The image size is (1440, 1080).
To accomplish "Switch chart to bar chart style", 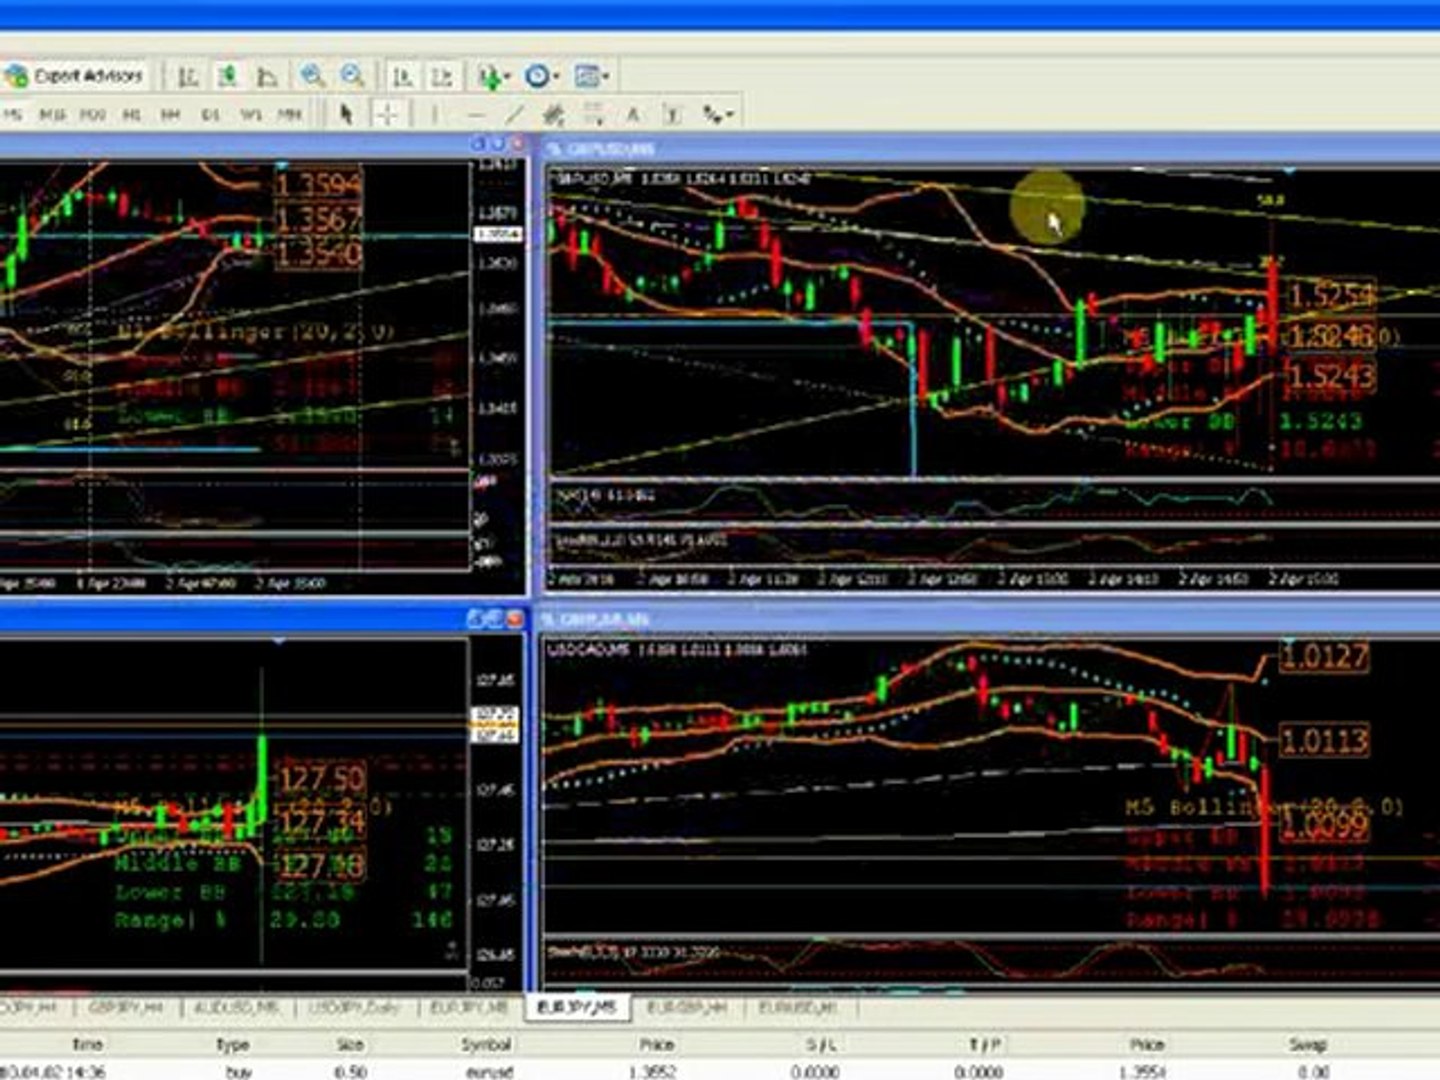I will click(x=188, y=76).
